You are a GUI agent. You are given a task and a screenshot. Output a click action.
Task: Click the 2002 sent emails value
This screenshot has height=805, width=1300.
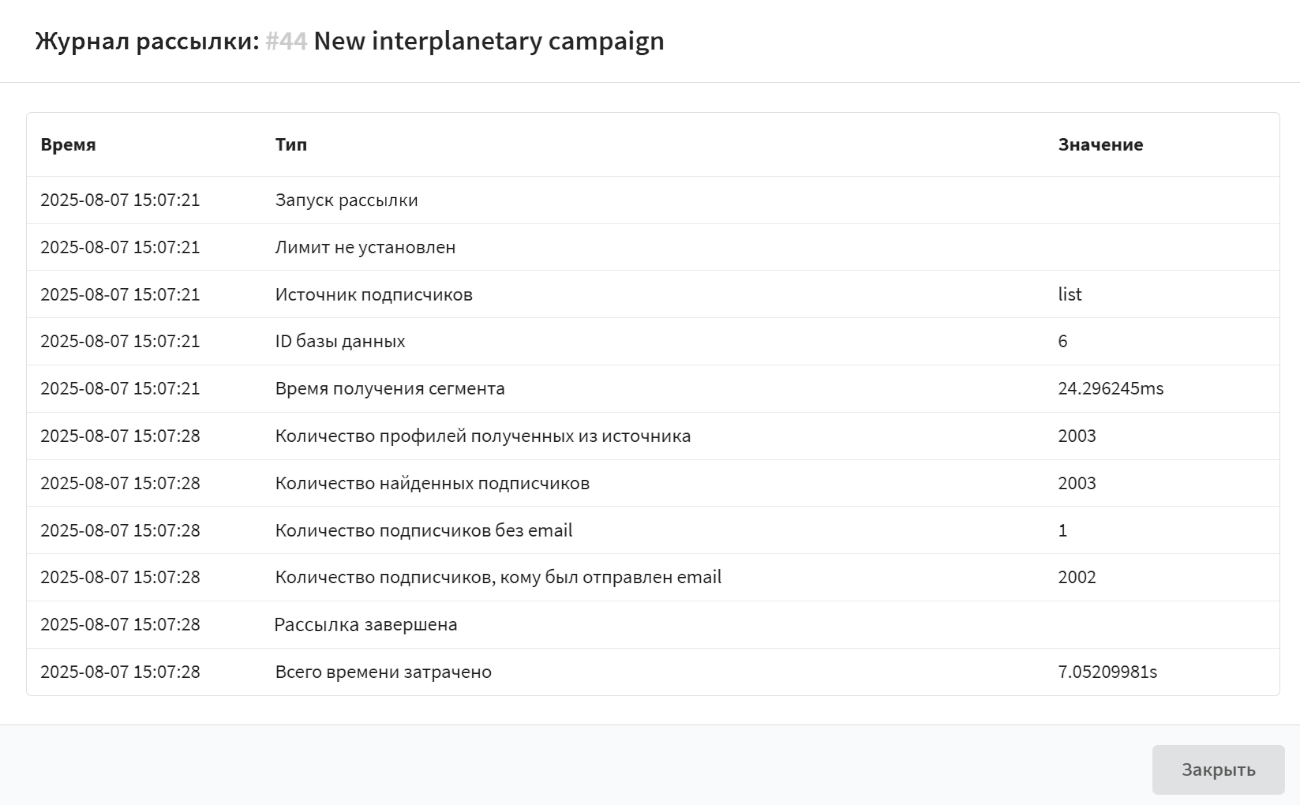coord(1076,577)
